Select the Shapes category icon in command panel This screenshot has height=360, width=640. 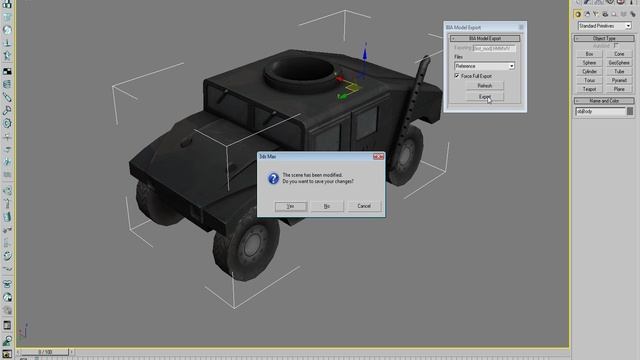587,14
